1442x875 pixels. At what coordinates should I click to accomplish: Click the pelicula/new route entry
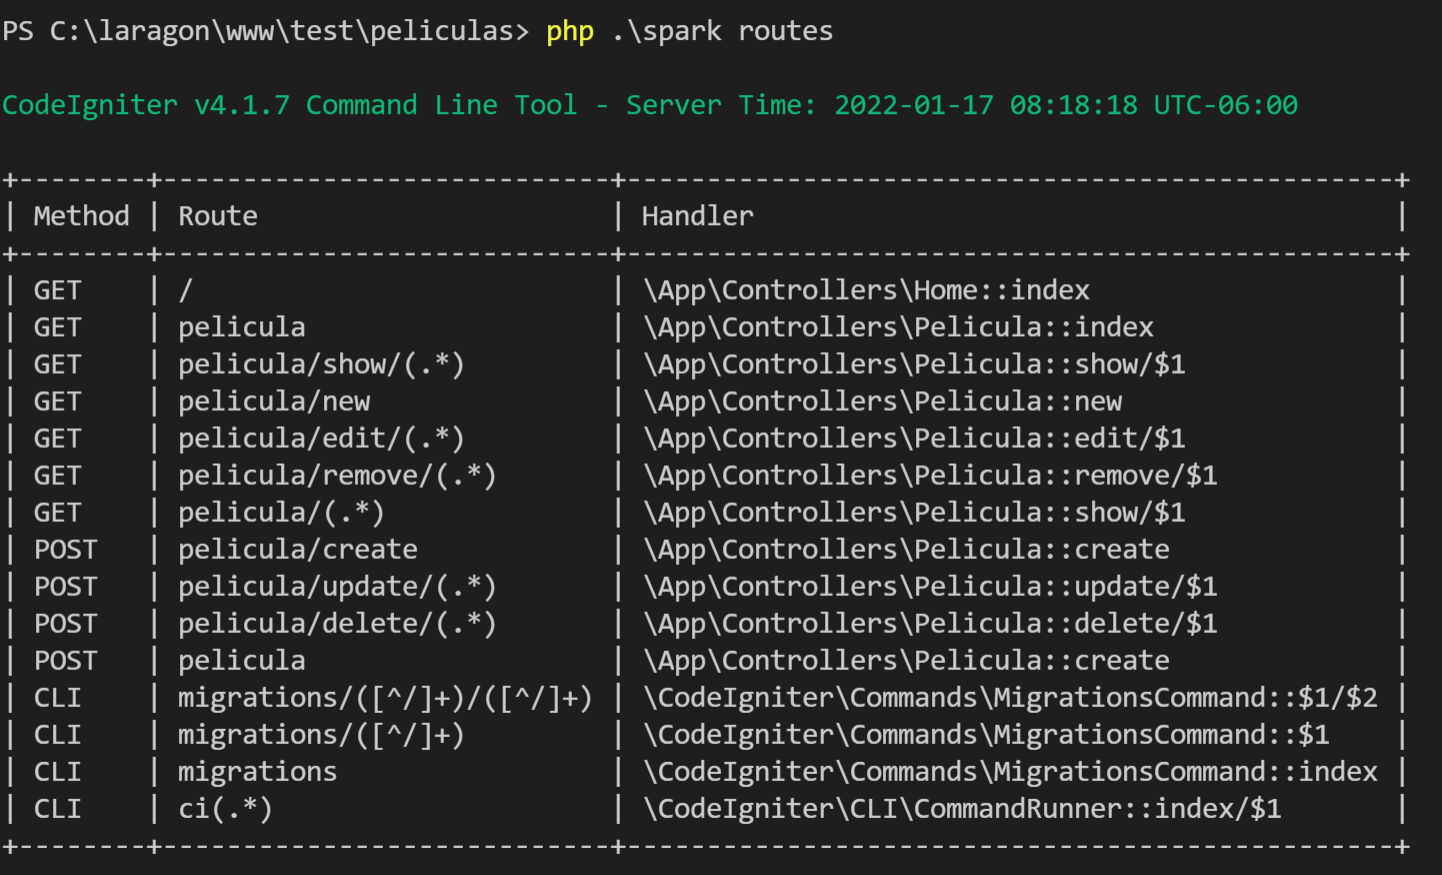click(x=274, y=401)
